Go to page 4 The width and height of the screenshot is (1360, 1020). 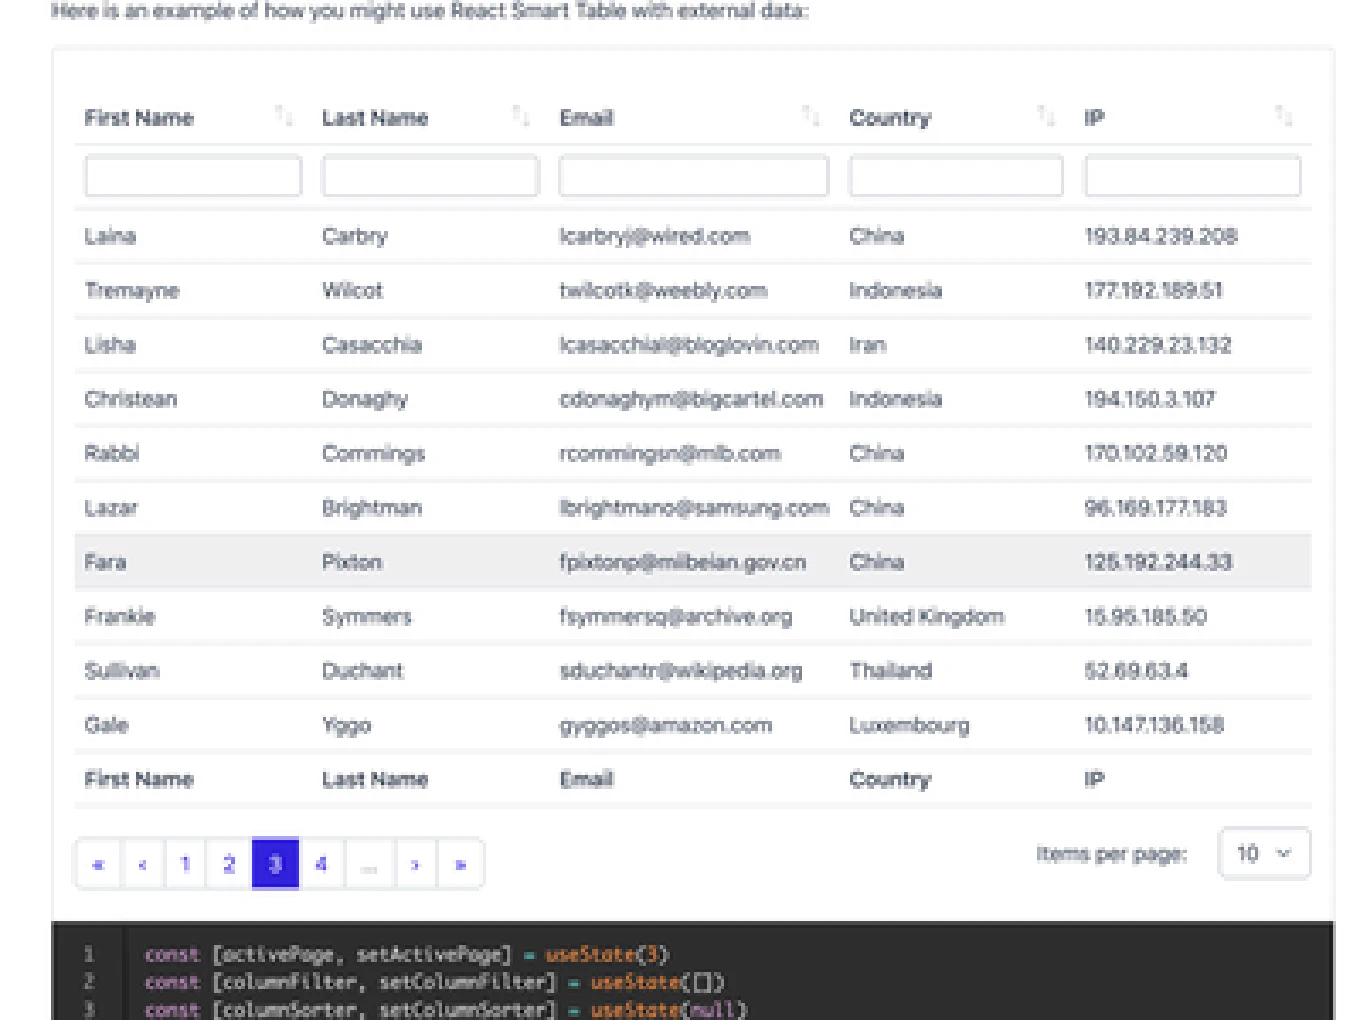coord(321,864)
